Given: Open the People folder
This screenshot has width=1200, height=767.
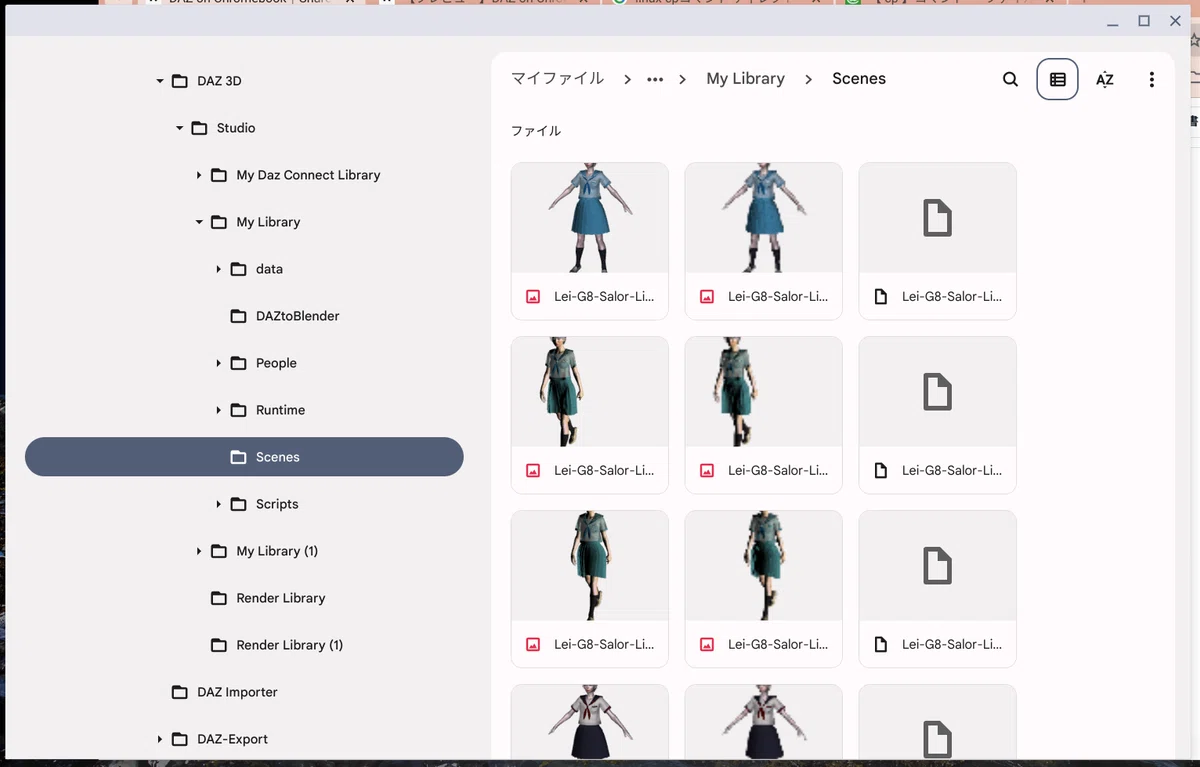Looking at the screenshot, I should [x=244, y=363].
